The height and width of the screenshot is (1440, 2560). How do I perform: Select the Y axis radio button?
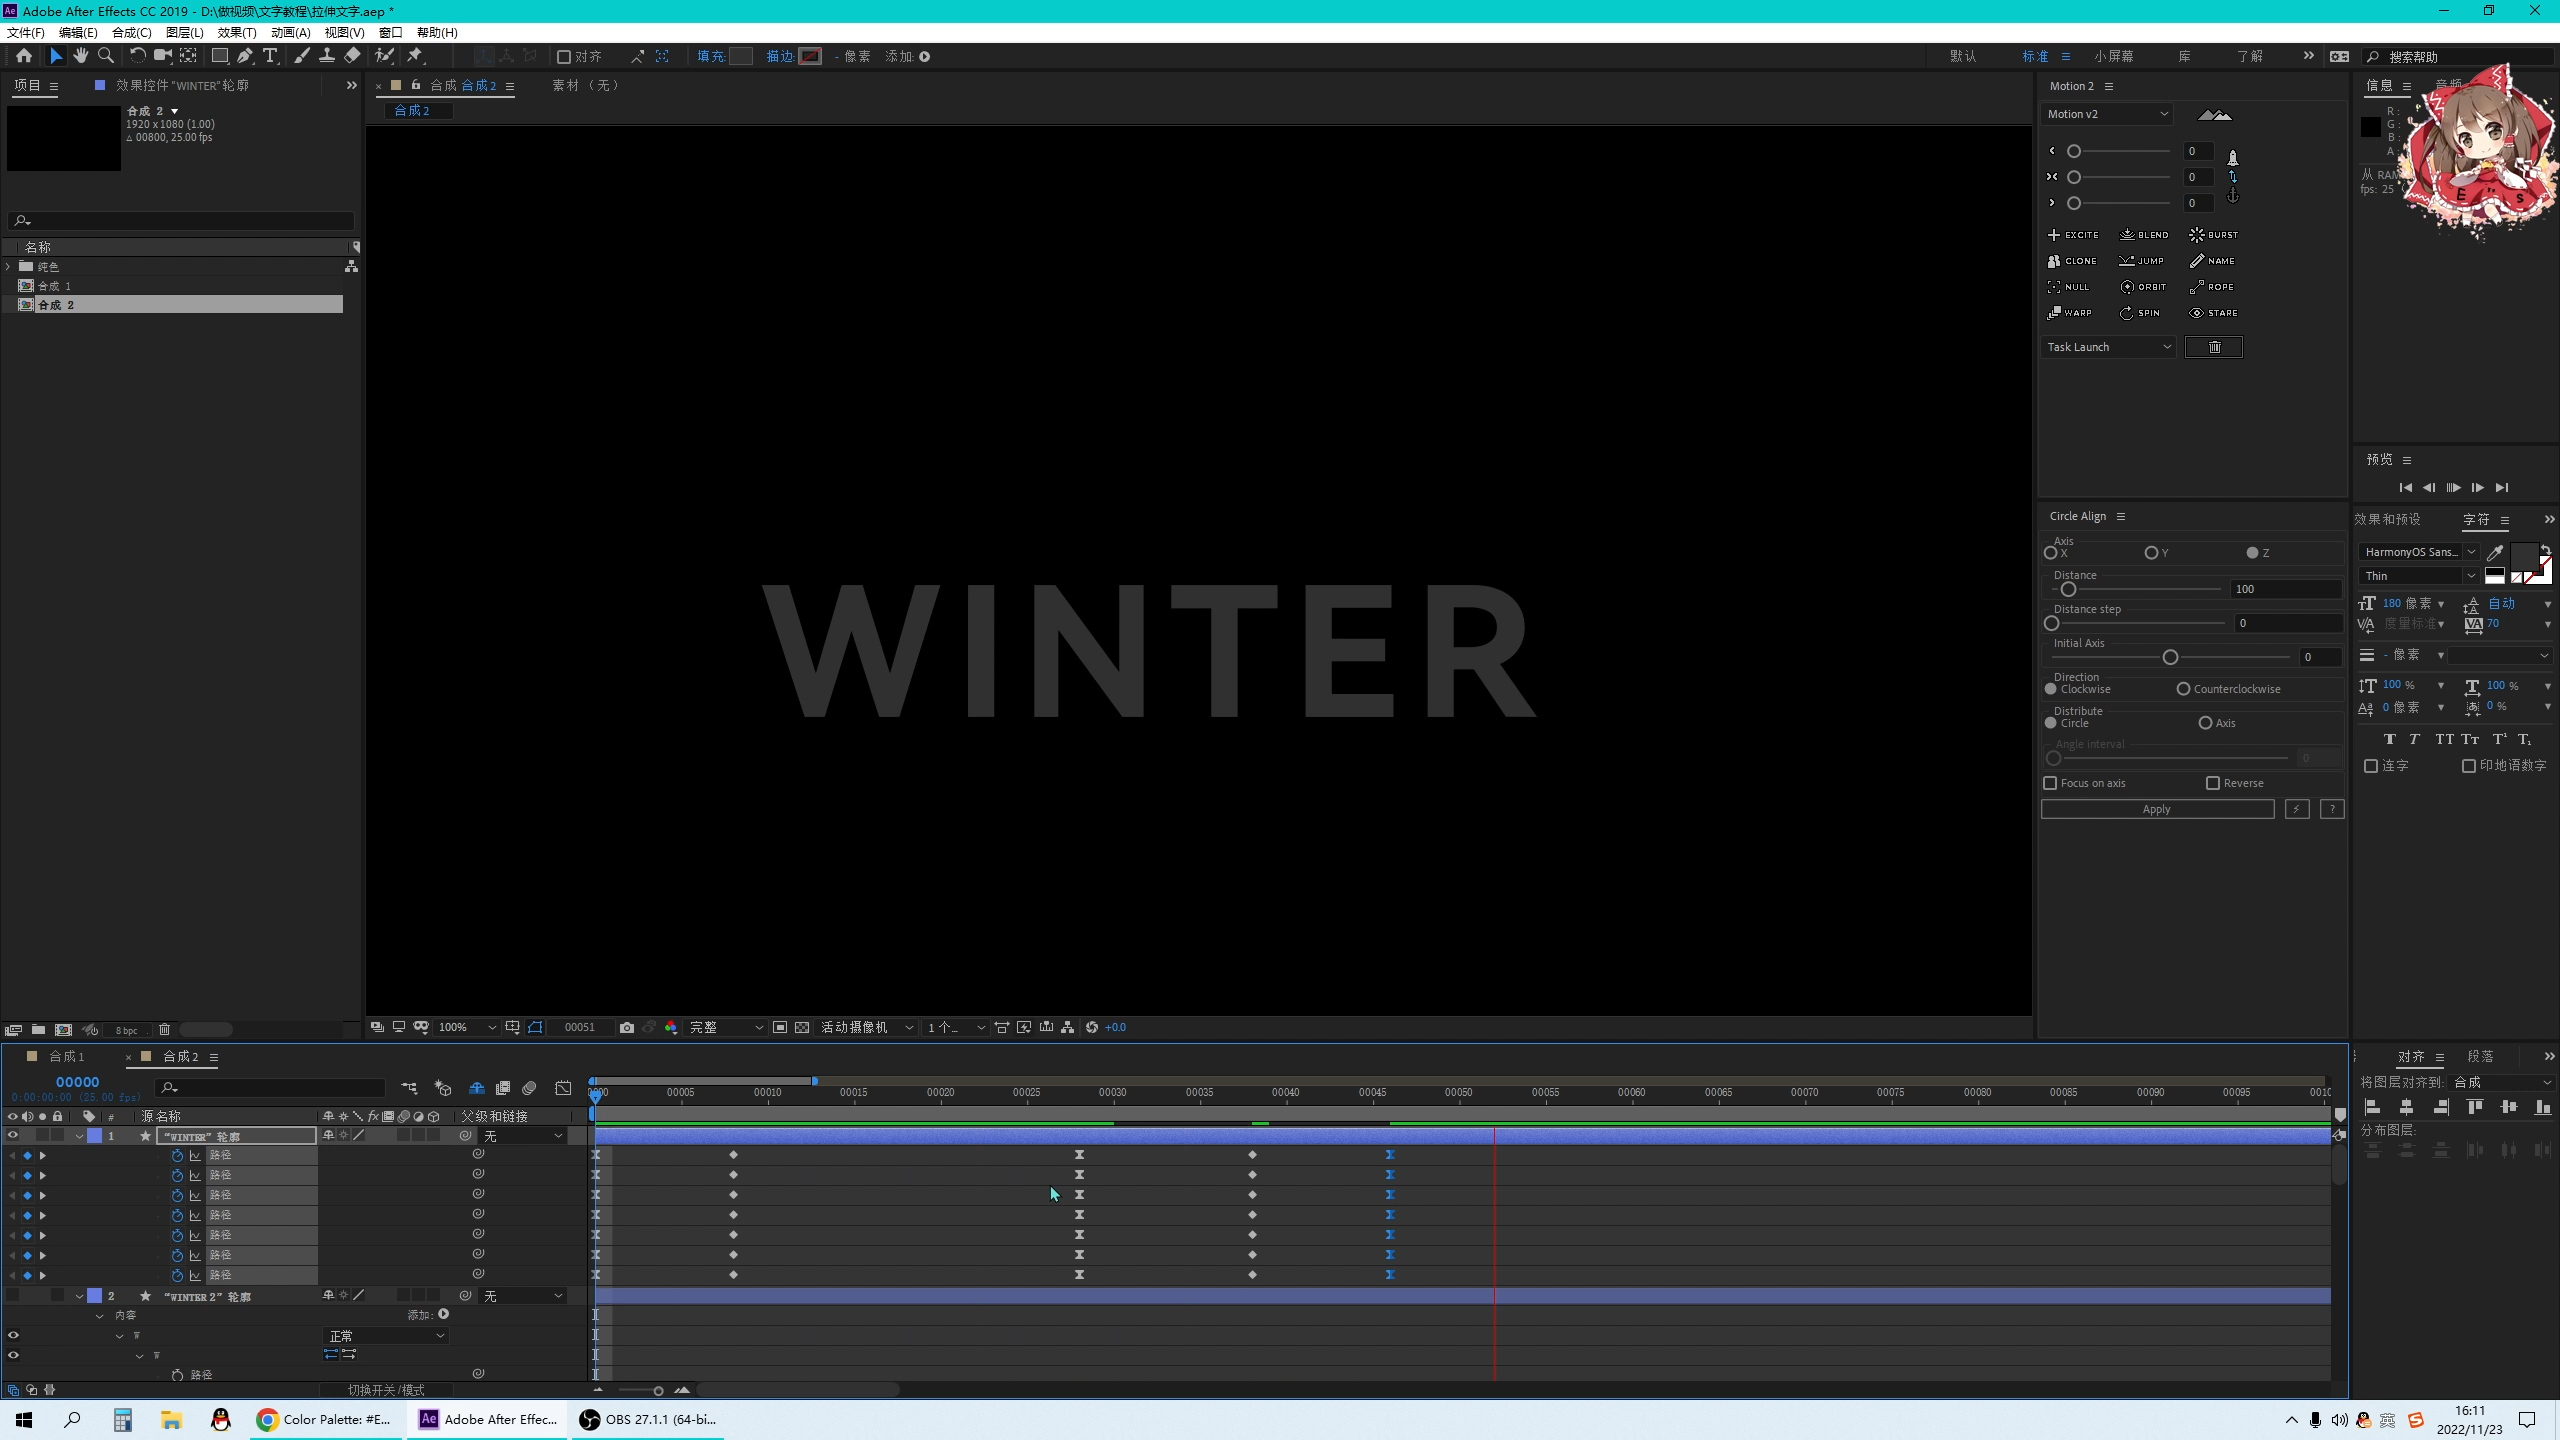[x=2151, y=552]
